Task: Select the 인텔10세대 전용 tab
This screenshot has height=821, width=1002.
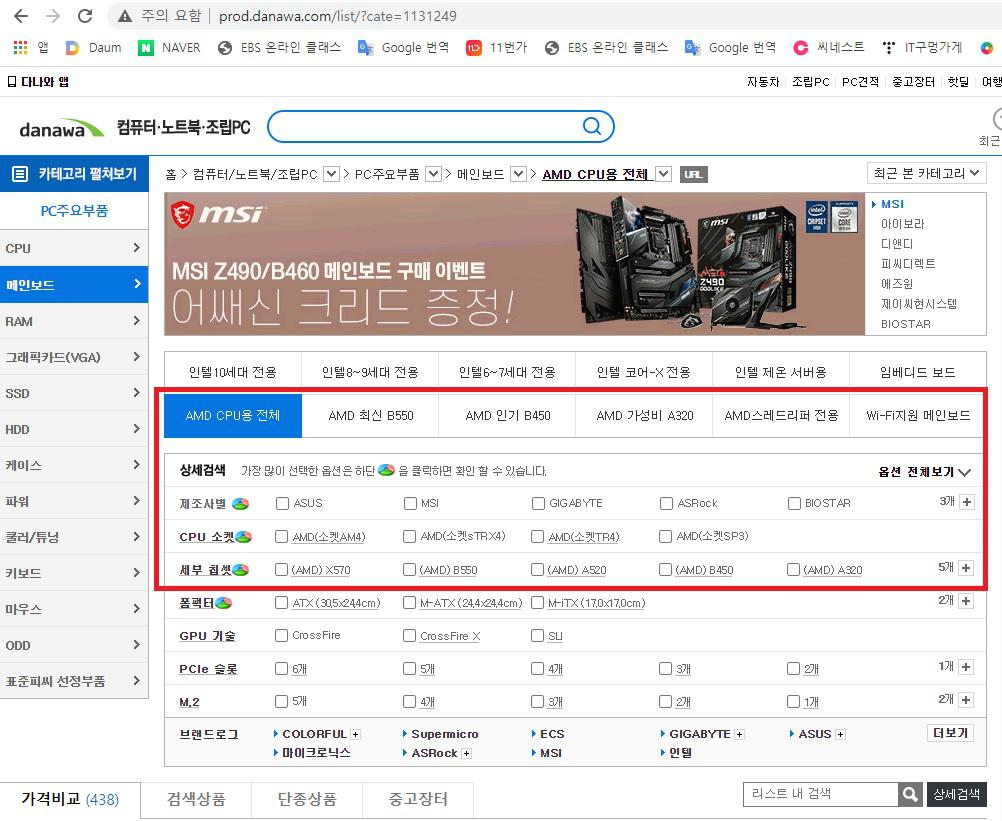Action: (x=233, y=372)
